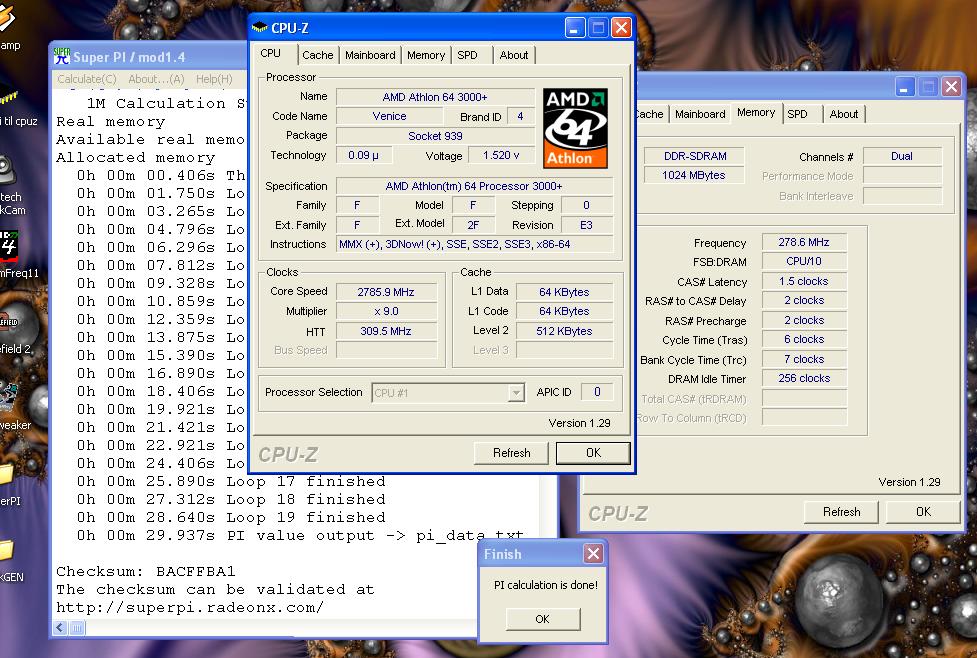Image resolution: width=977 pixels, height=658 pixels.
Task: Click the Super PI title bar icon
Action: [62, 57]
